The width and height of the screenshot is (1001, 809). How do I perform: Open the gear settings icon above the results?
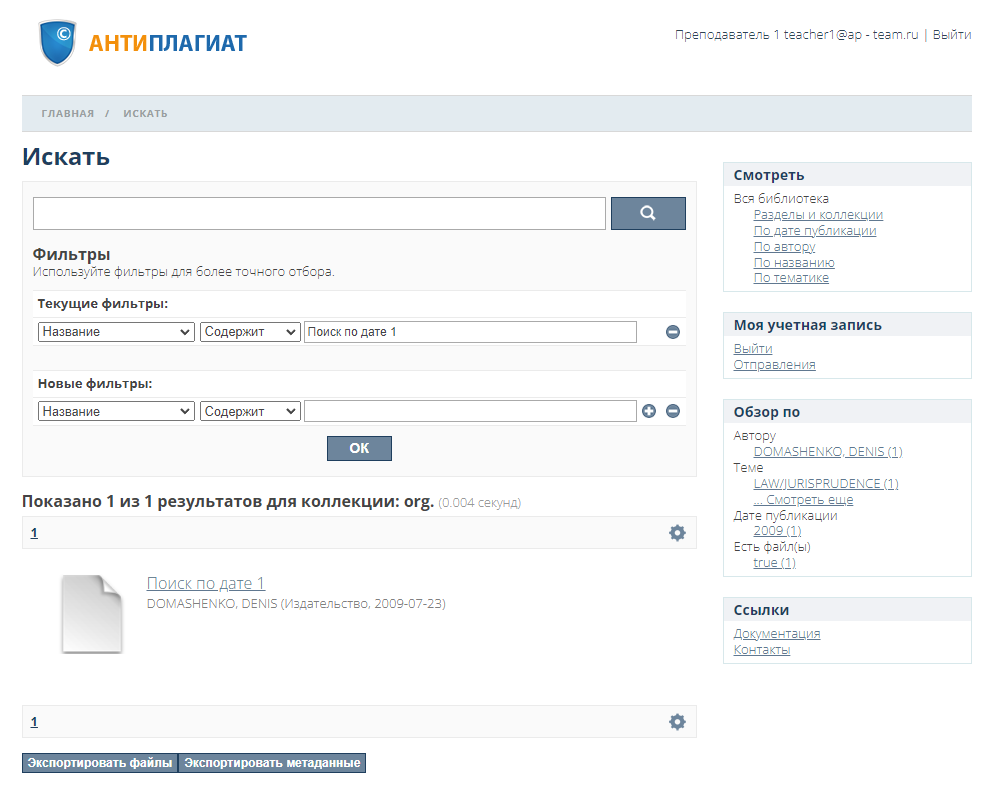(x=677, y=532)
